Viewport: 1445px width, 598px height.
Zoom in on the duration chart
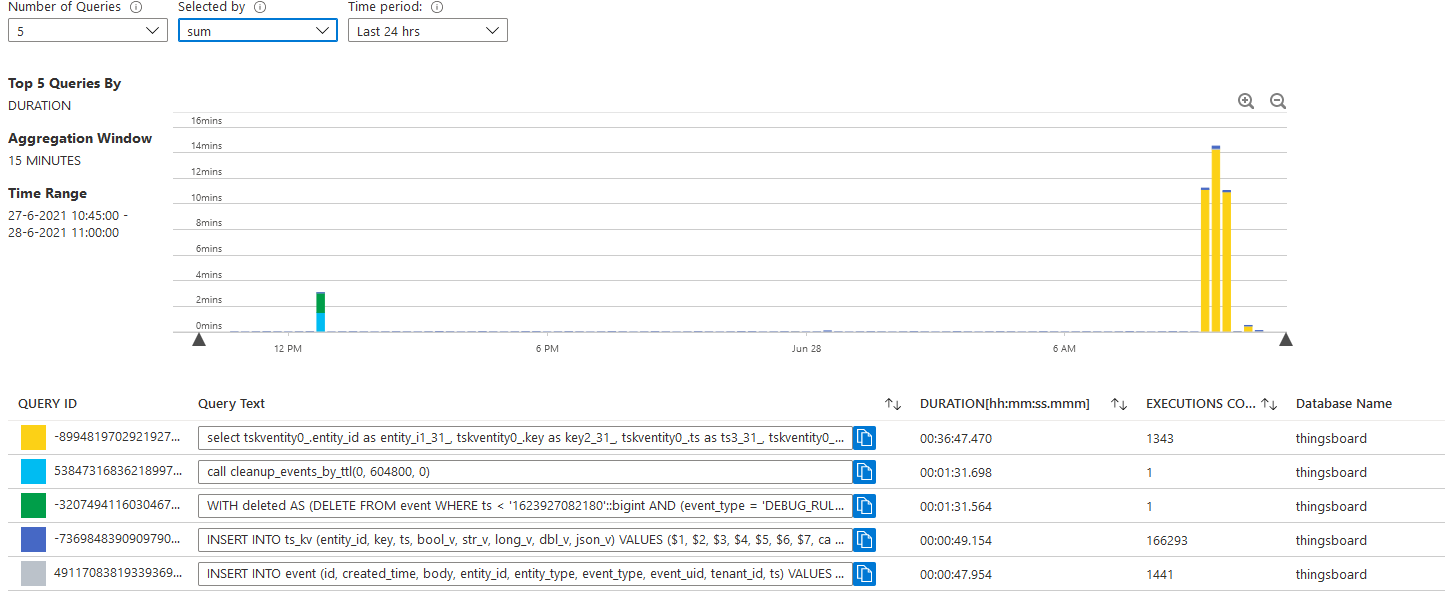[1246, 101]
